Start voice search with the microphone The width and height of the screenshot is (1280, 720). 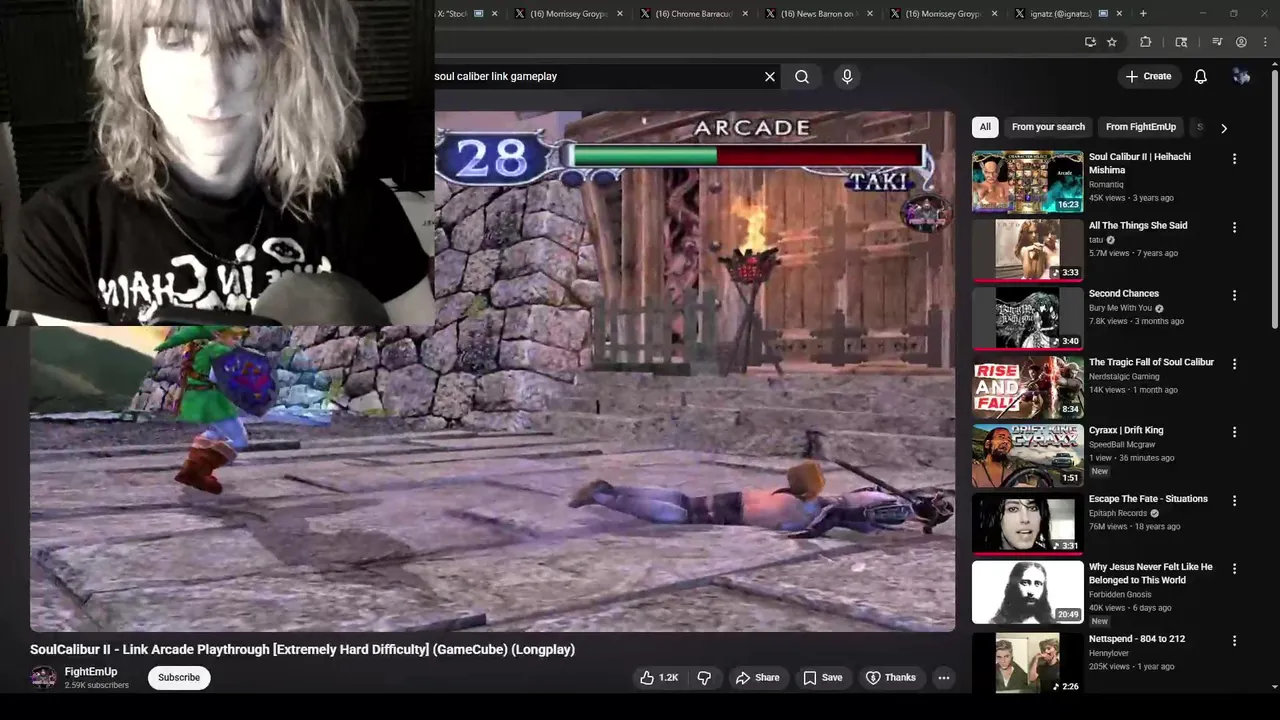[847, 76]
